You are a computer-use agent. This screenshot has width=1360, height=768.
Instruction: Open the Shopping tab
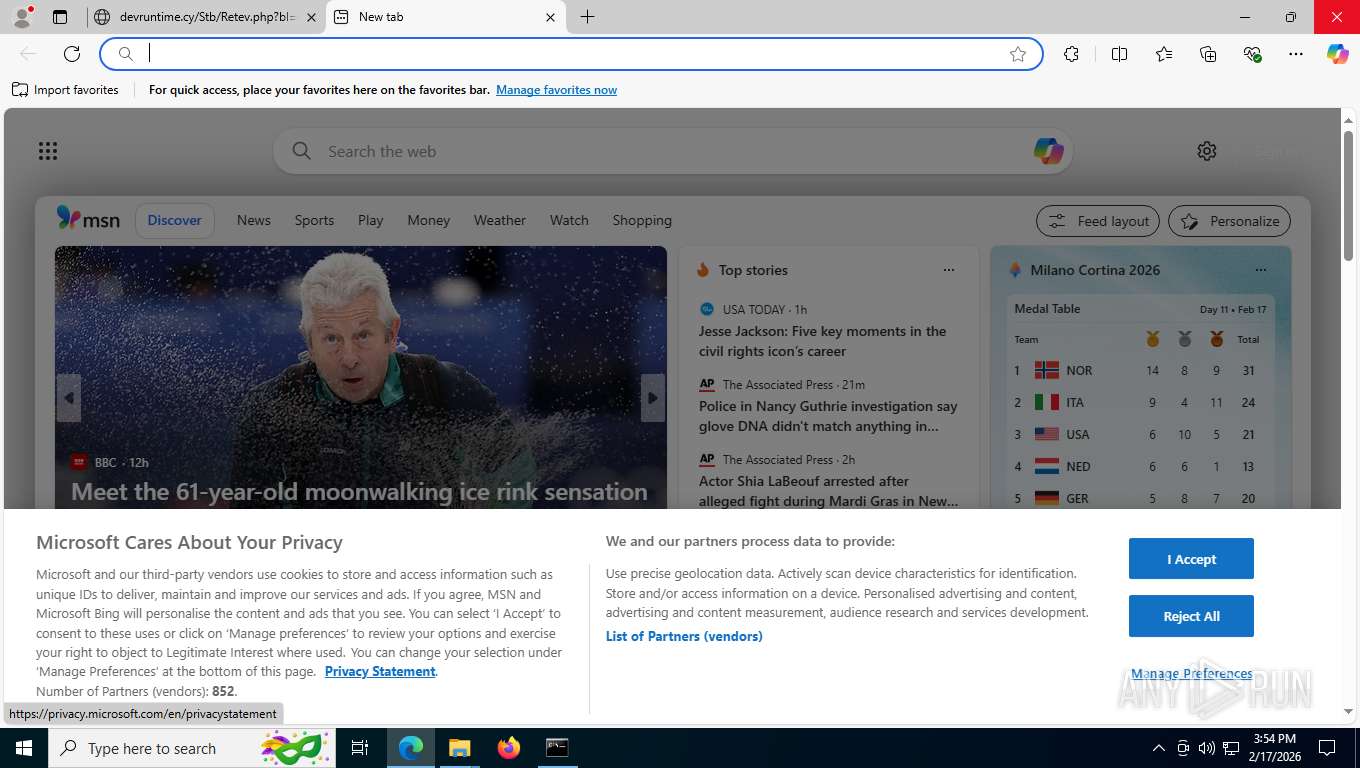642,220
